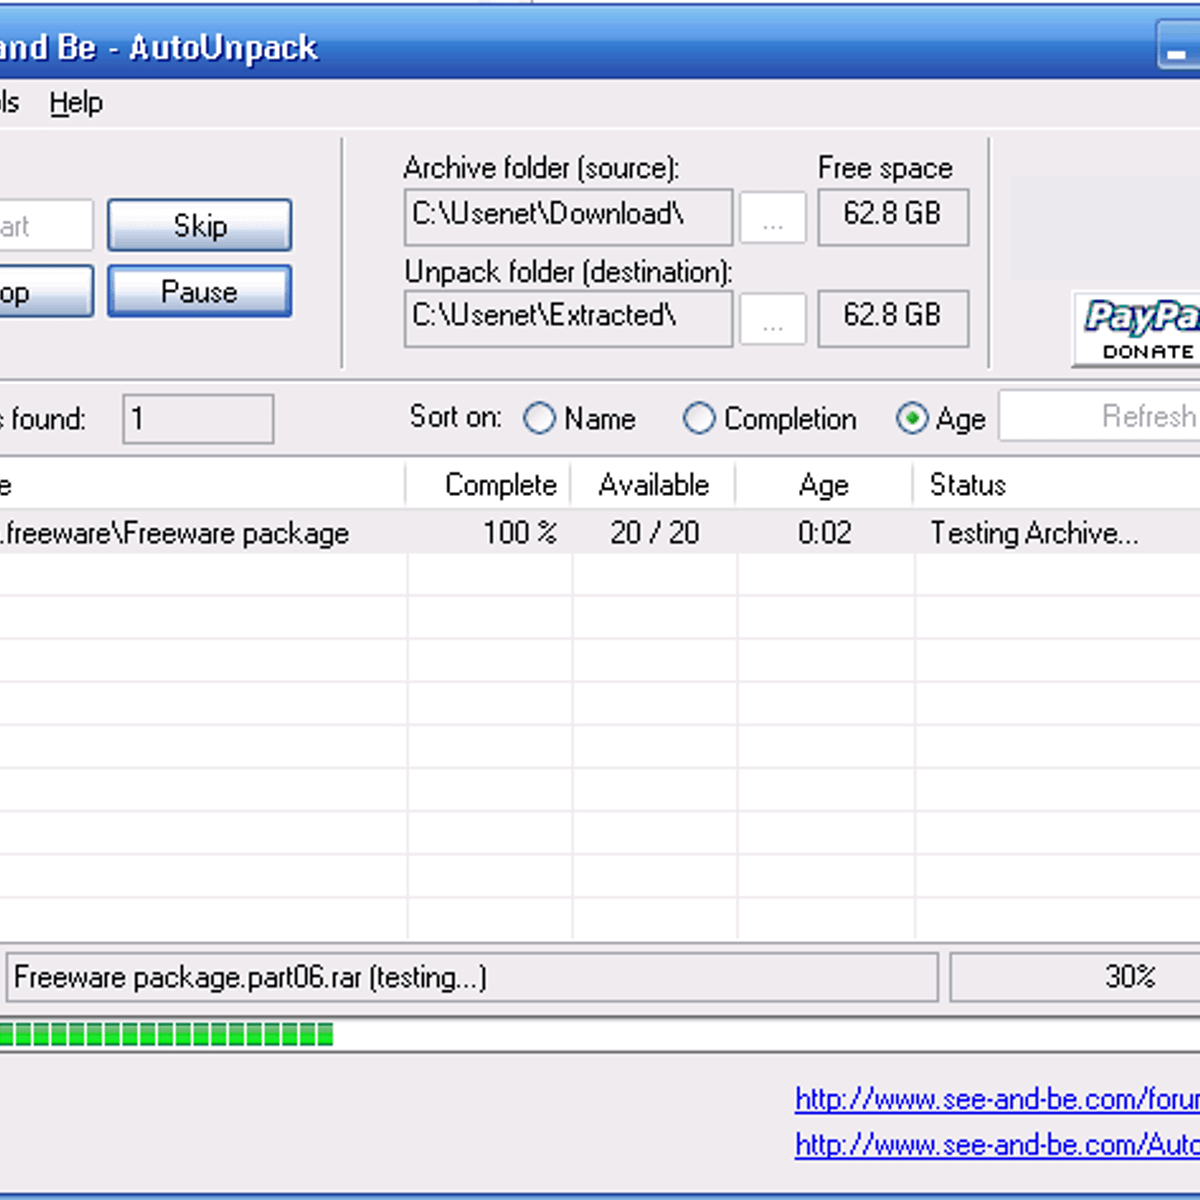This screenshot has height=1200, width=1200.
Task: Browse for the Unpack destination folder
Action: point(772,319)
